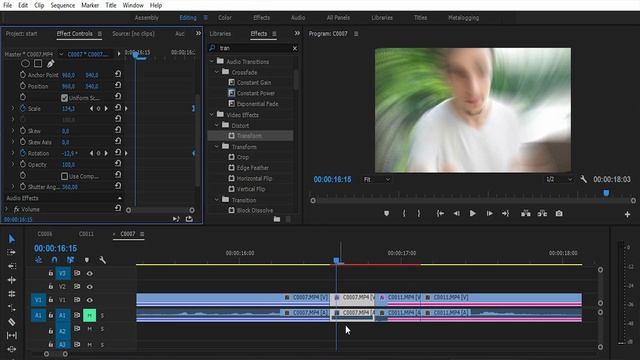Screen dimensions: 640x360
Task: Collapse the Transition folder in Effects
Action: point(217,200)
